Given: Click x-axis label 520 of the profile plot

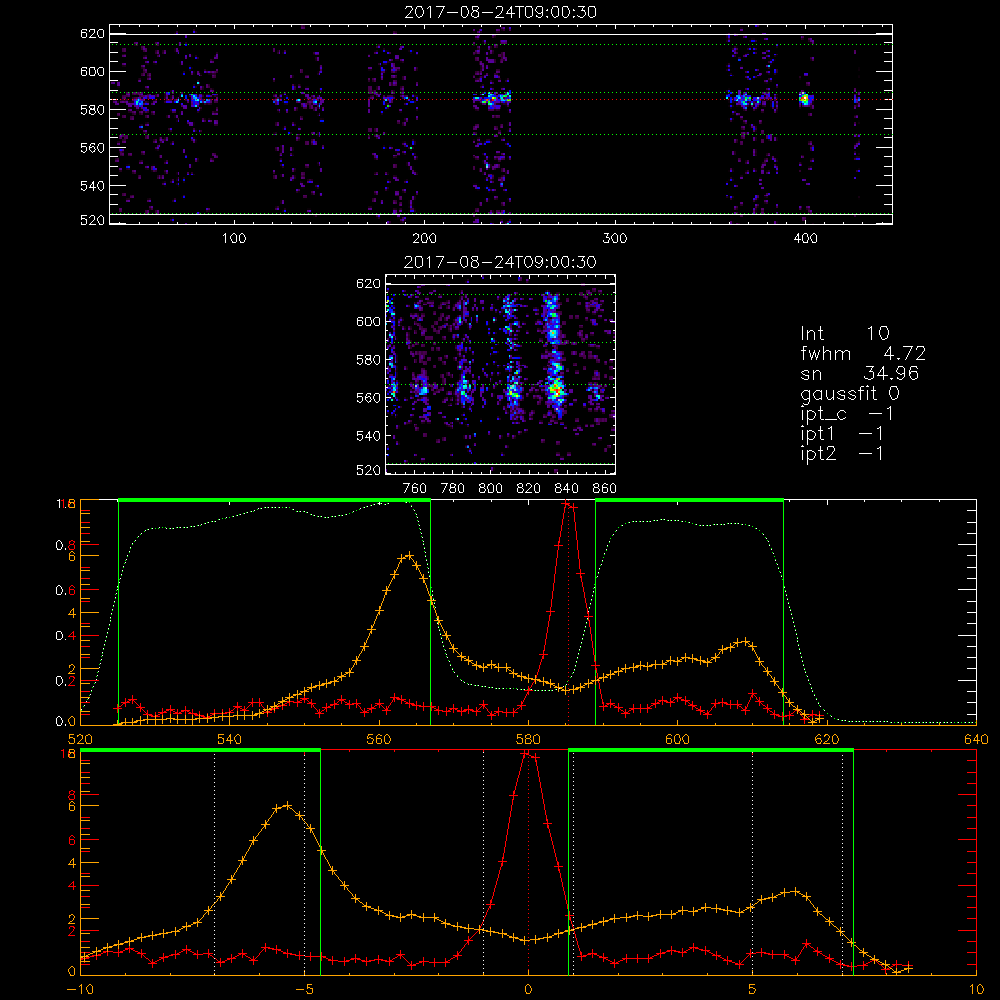Looking at the screenshot, I should coord(80,739).
